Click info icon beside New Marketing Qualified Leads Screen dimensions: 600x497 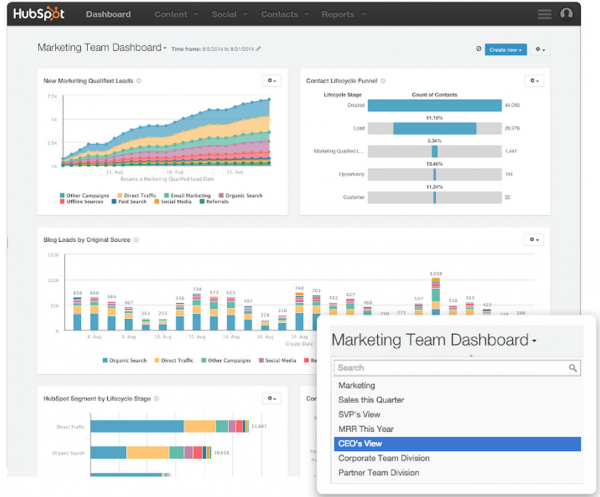point(139,81)
